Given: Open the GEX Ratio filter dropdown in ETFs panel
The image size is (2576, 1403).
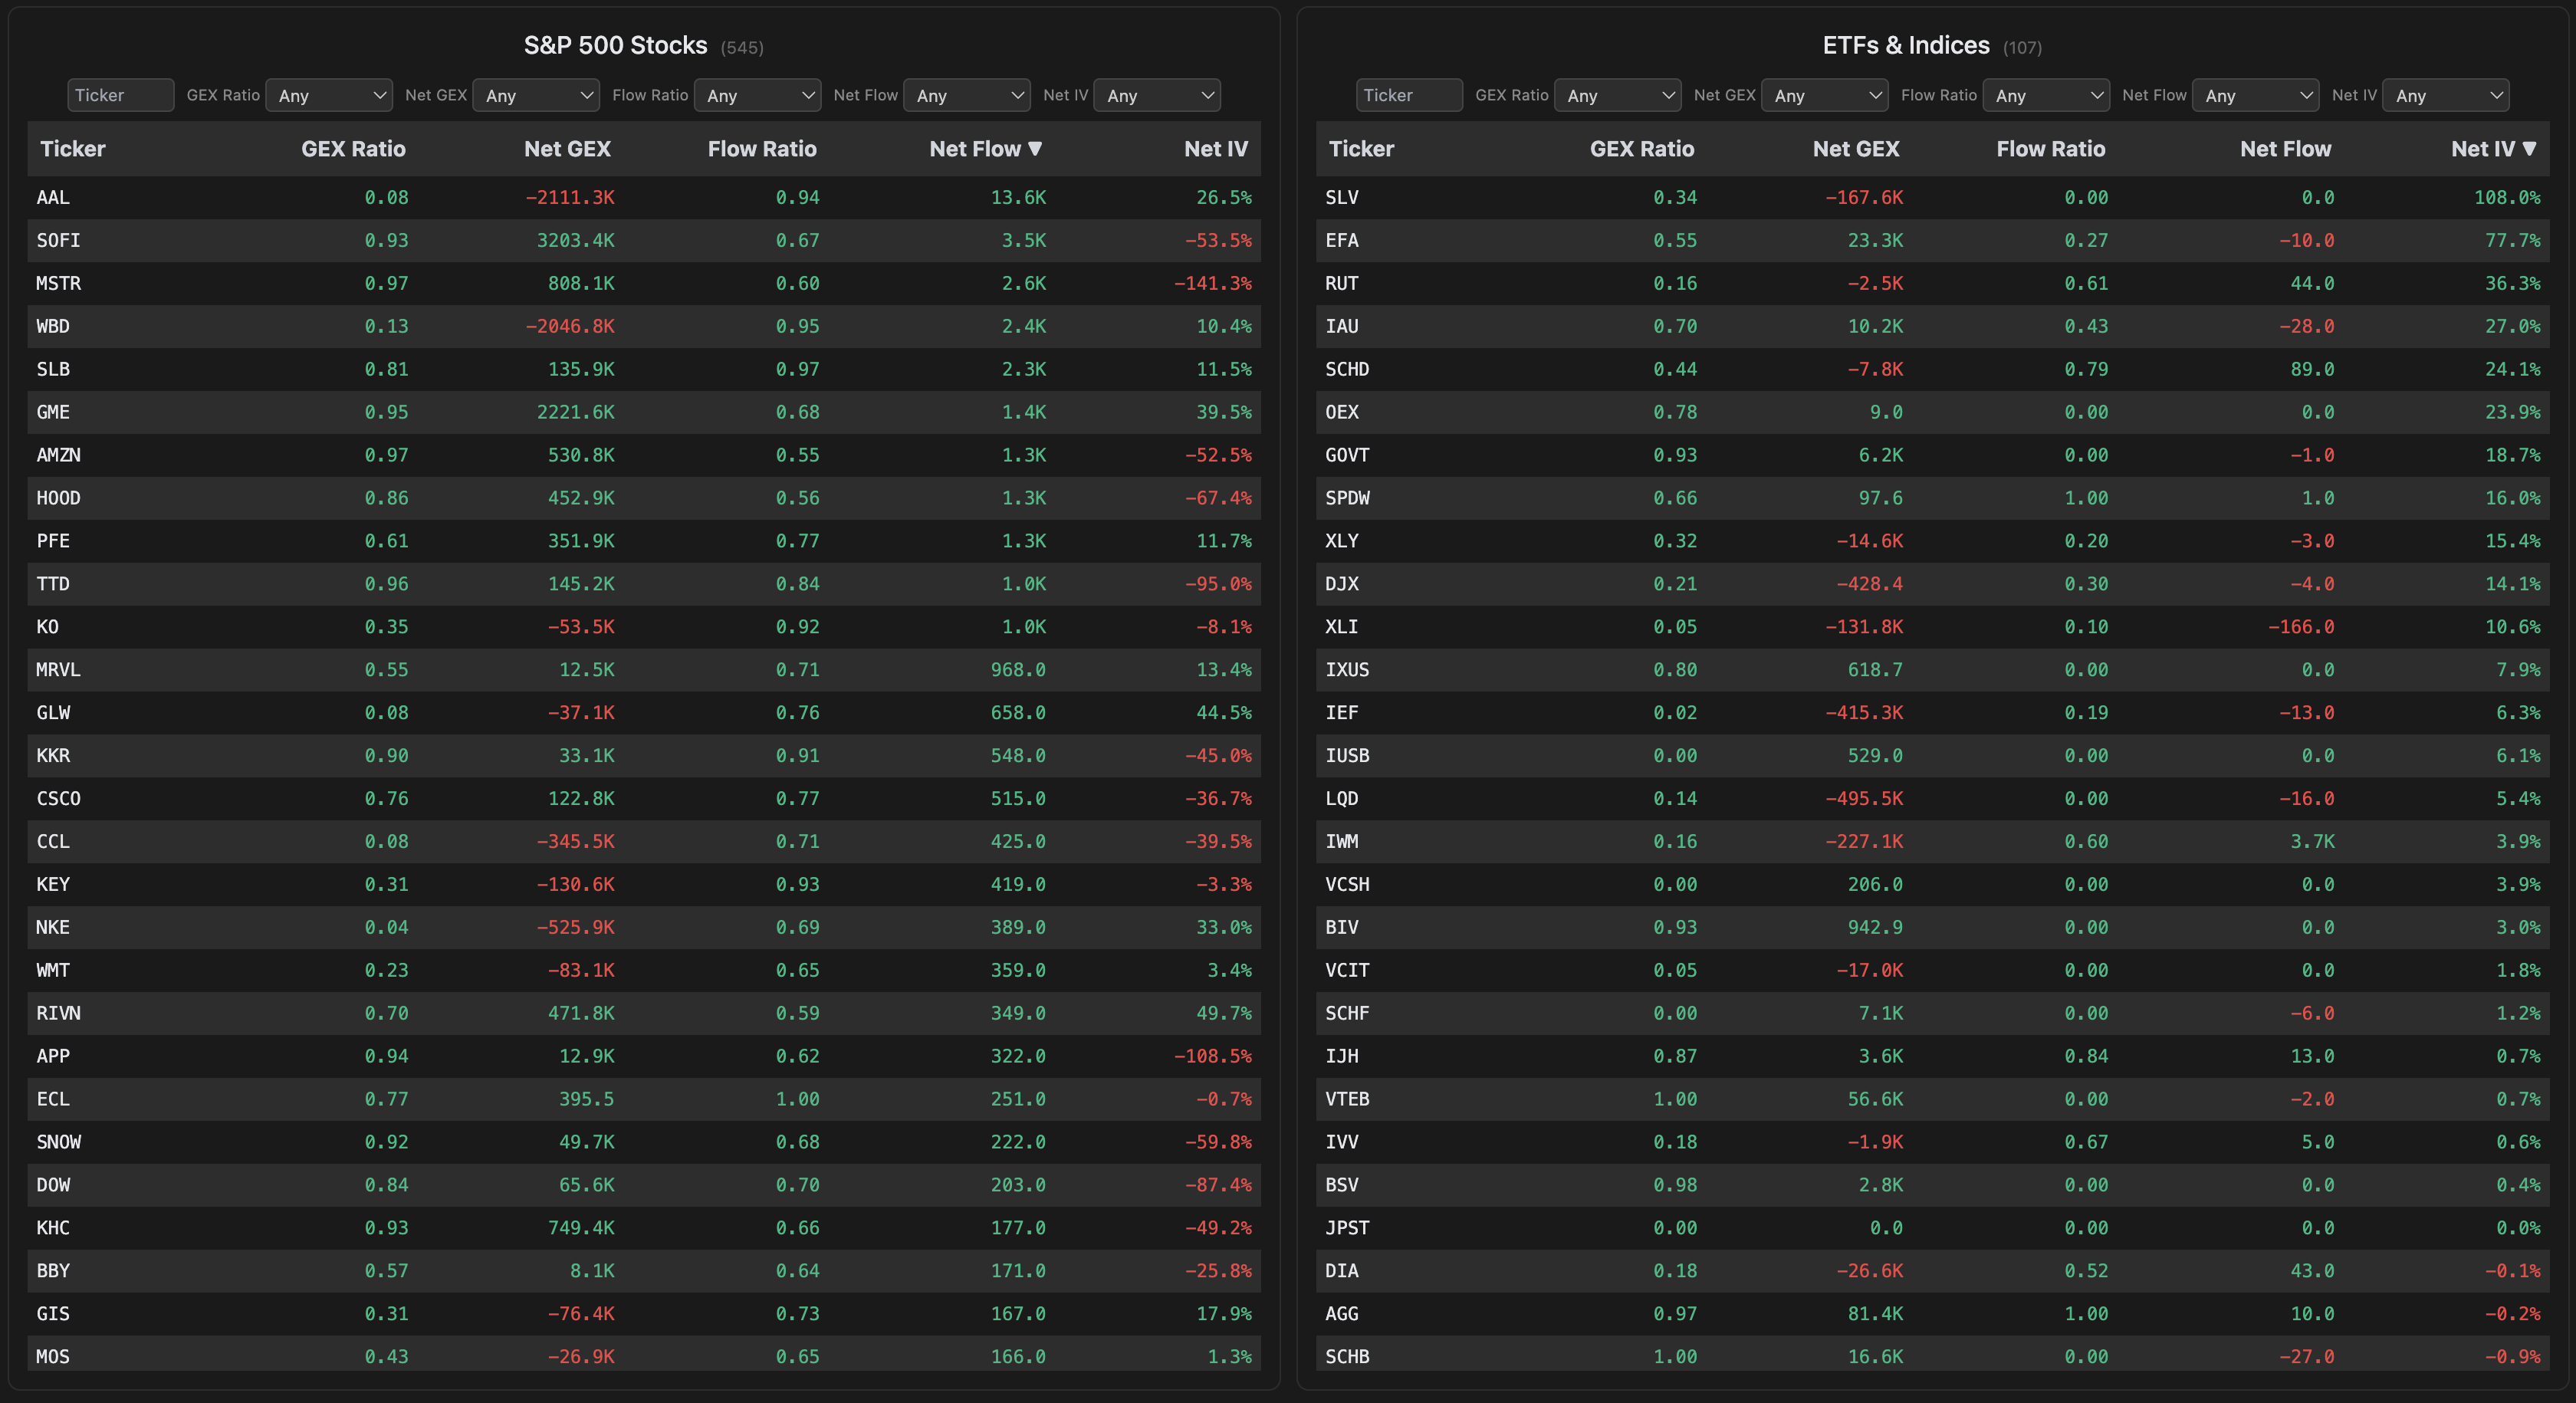Looking at the screenshot, I should (1617, 95).
